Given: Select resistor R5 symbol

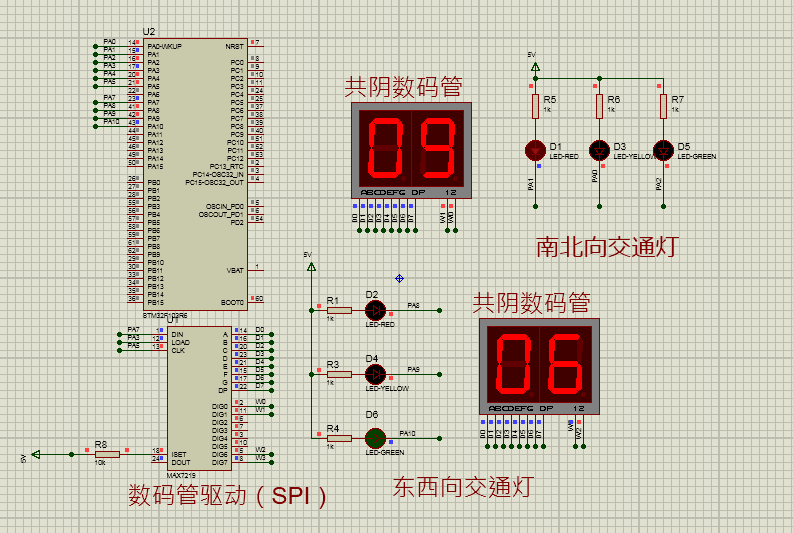Looking at the screenshot, I should [535, 106].
